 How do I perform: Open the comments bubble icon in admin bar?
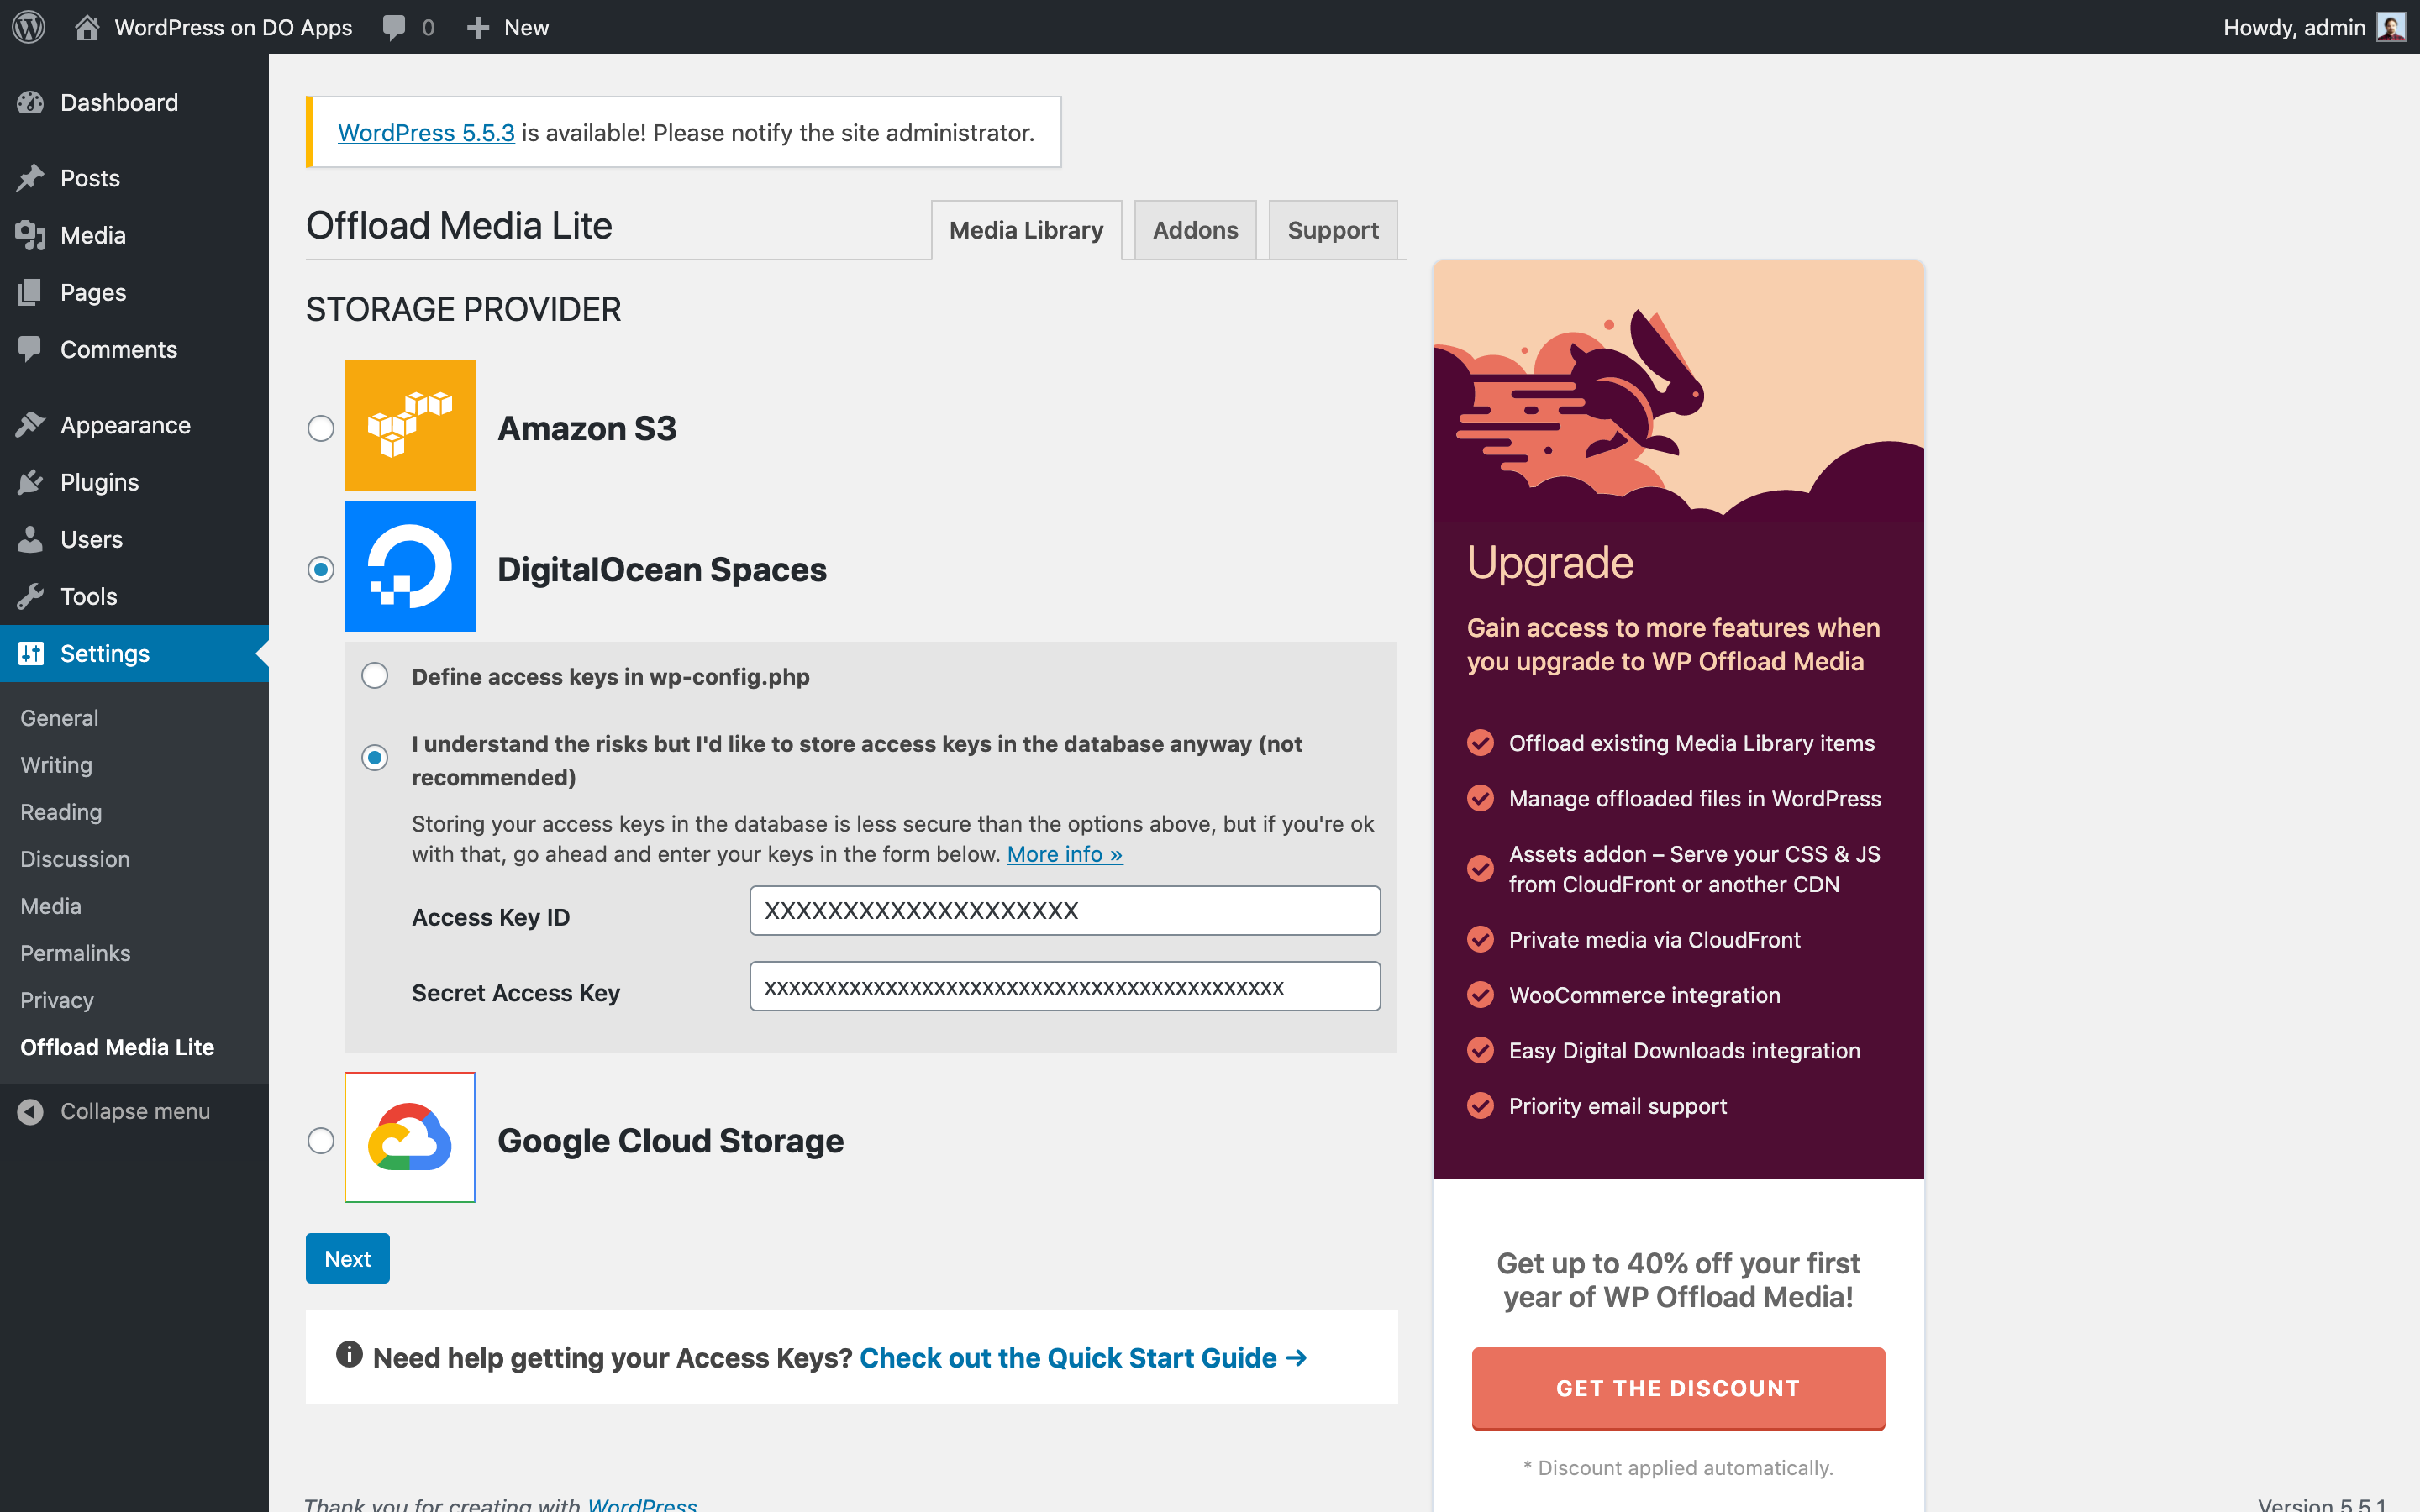pos(394,27)
